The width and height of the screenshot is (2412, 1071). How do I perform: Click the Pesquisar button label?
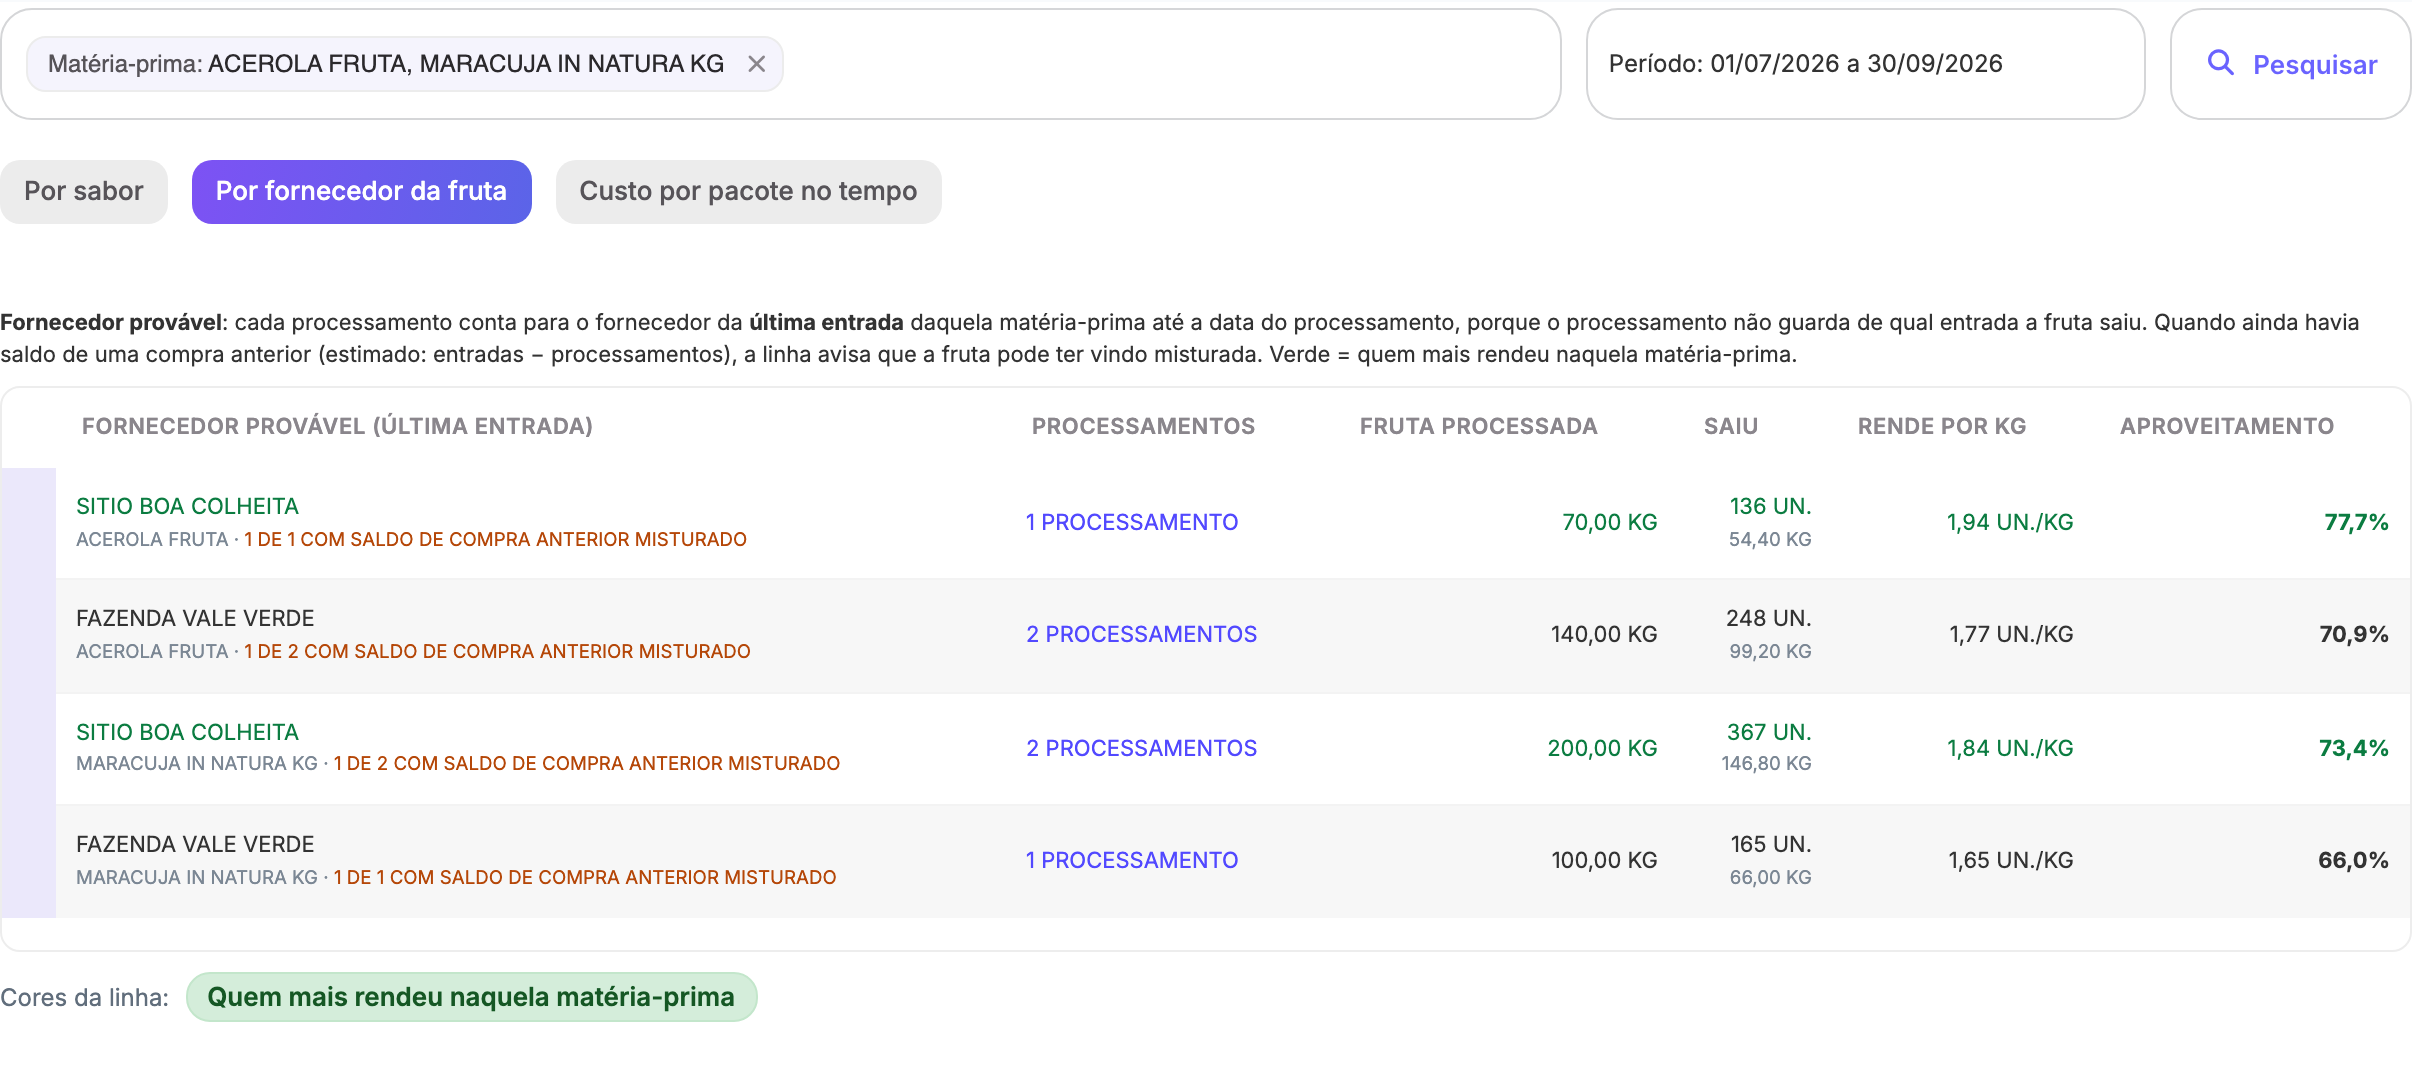2314,65
